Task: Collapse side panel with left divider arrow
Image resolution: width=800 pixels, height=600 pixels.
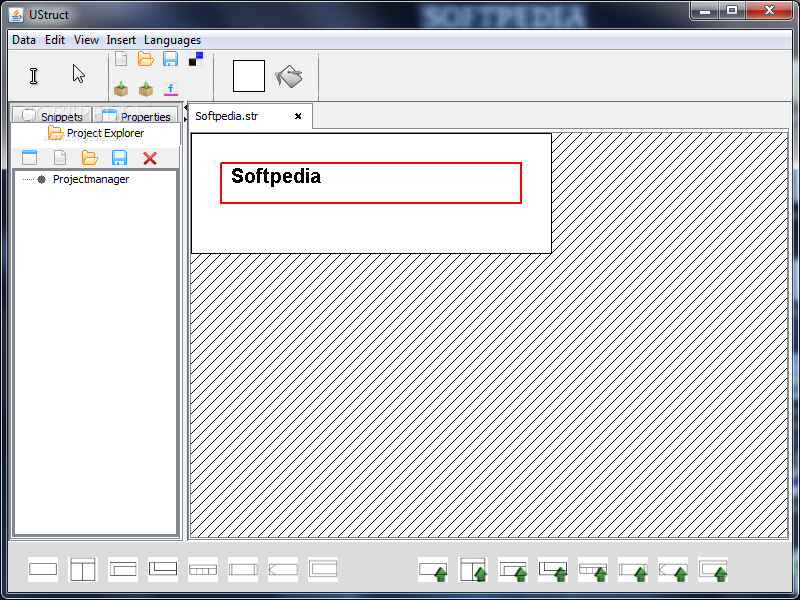Action: point(185,108)
